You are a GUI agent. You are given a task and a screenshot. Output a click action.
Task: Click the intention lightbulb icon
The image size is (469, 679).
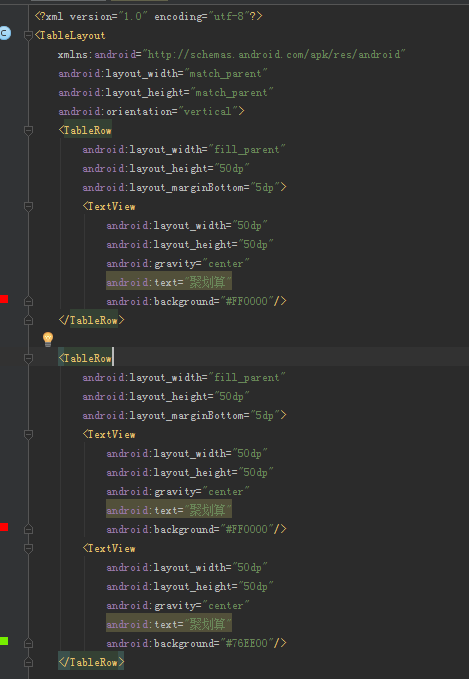48,339
